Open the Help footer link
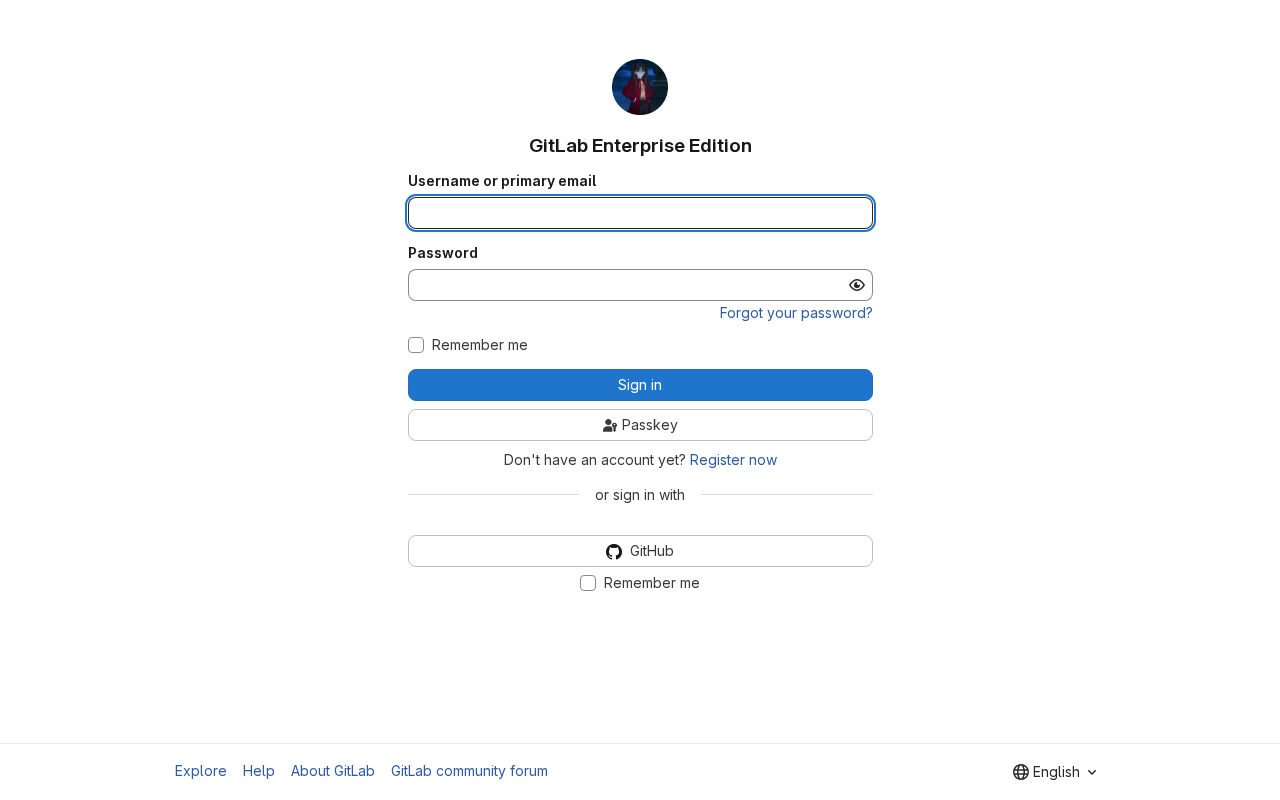 [259, 771]
